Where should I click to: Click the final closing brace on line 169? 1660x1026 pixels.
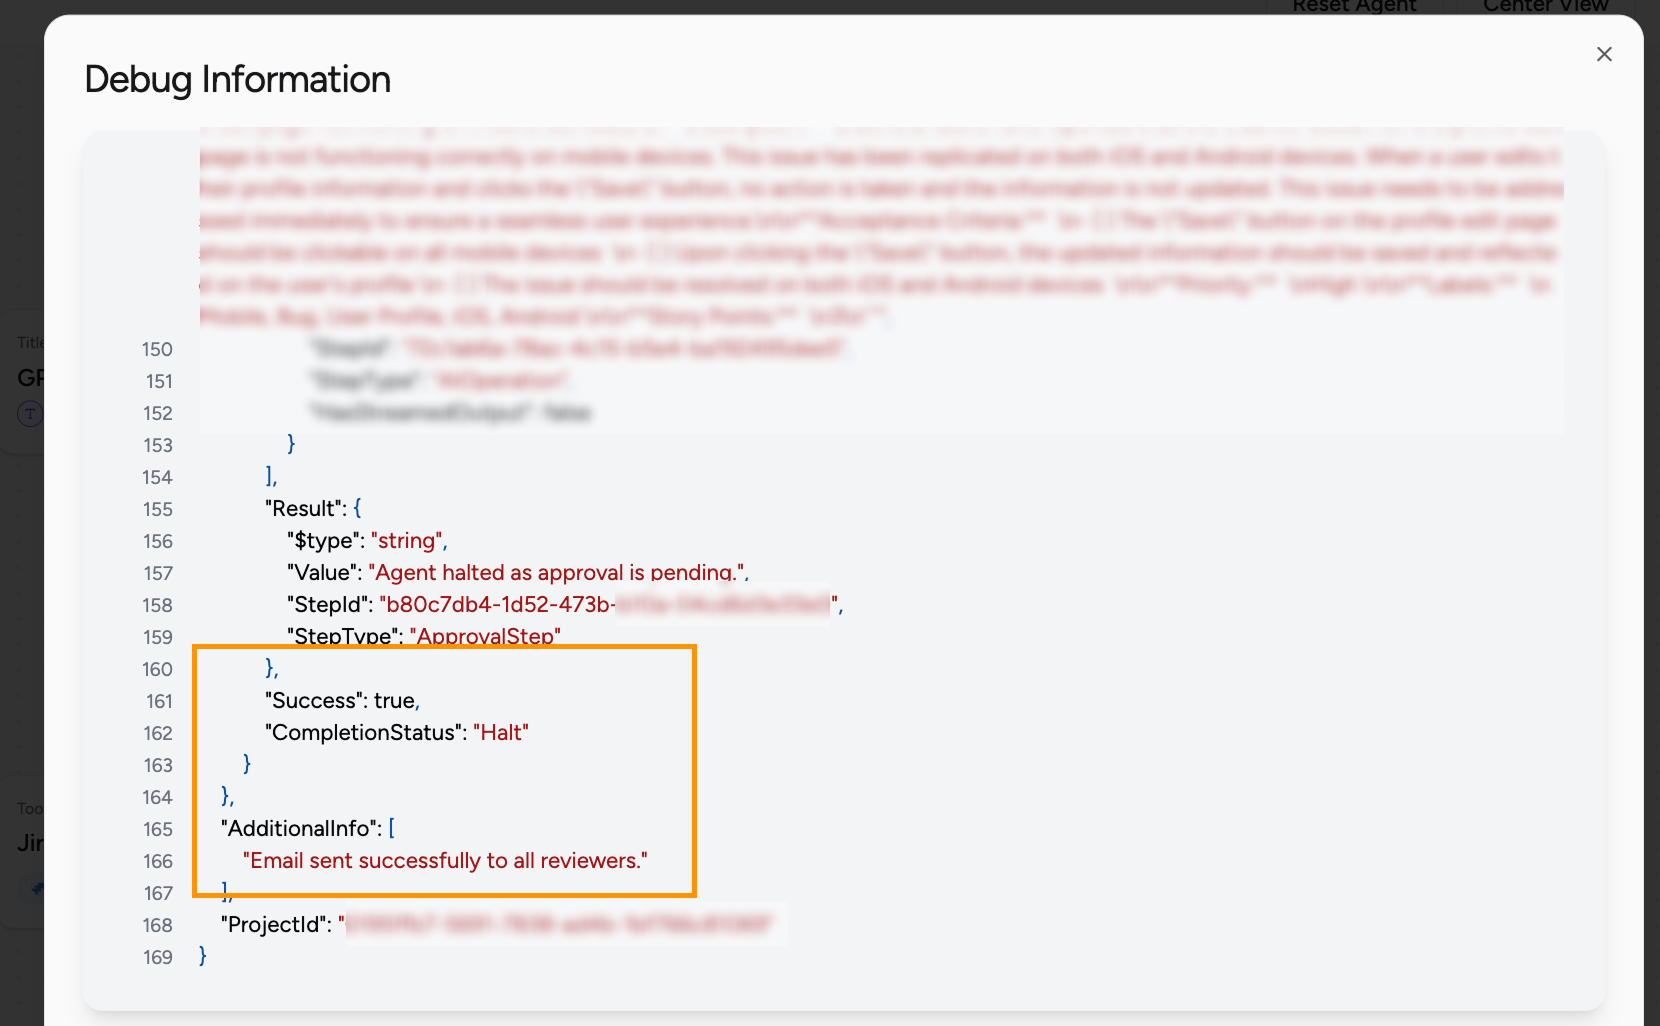(203, 956)
